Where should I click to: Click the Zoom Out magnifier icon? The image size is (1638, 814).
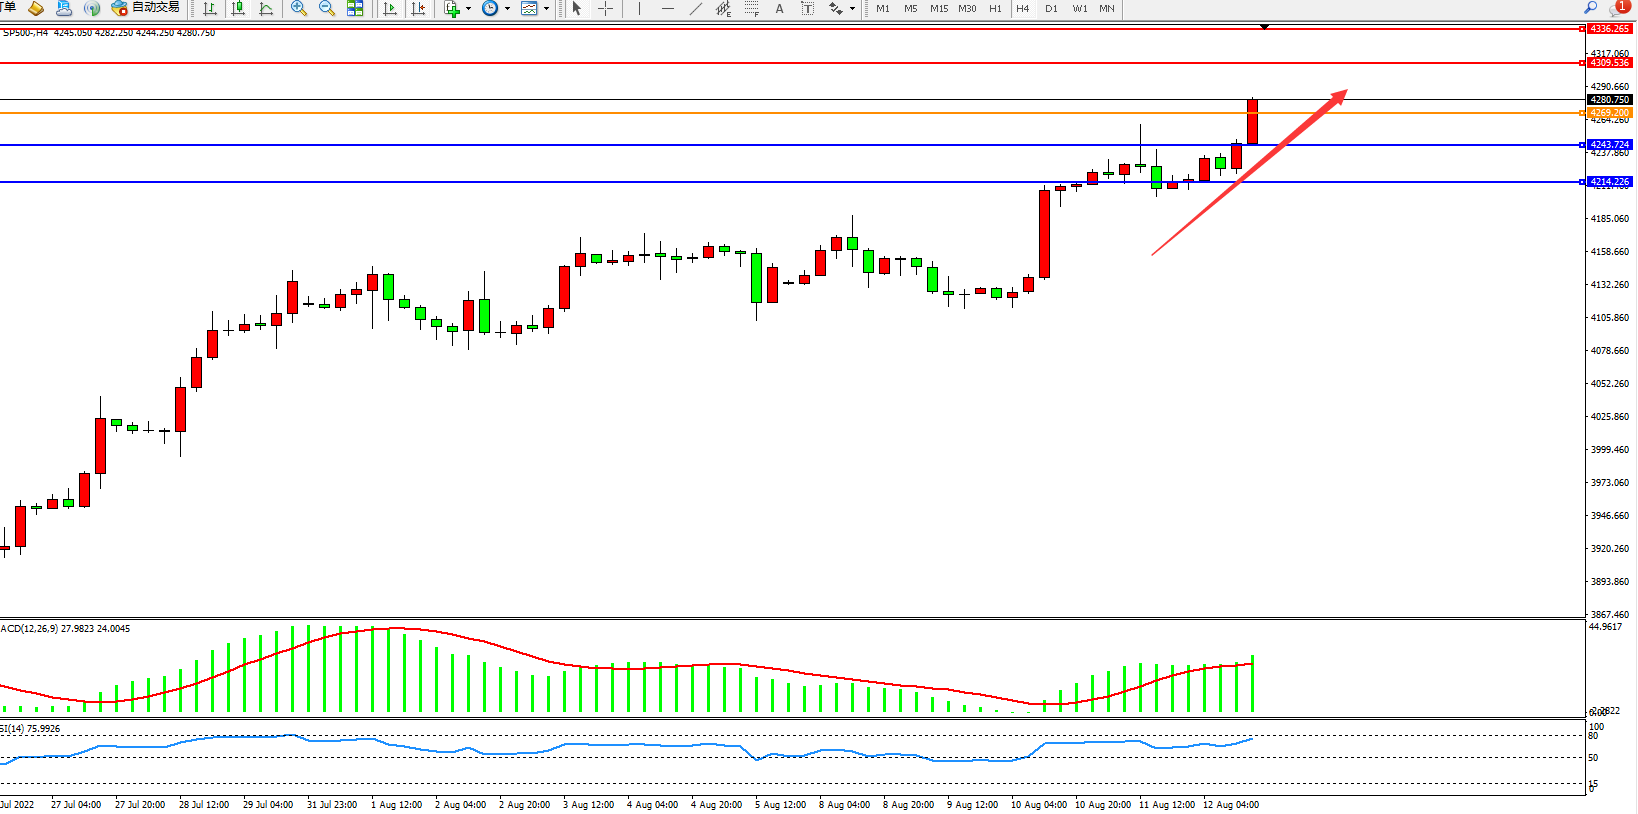click(x=326, y=8)
